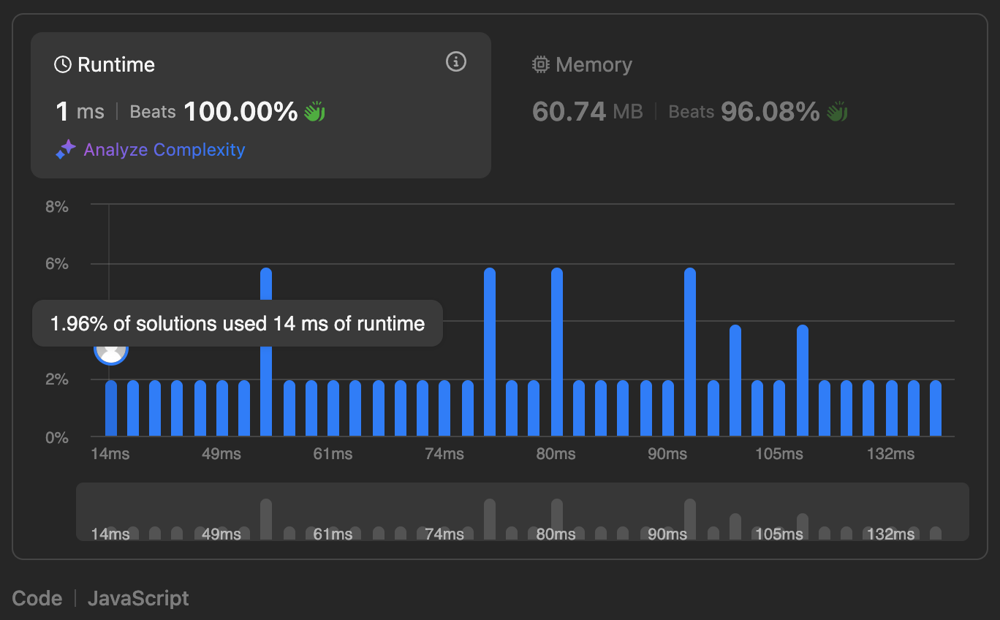Click the chip icon next to Memory
Viewport: 1000px width, 620px height.
[541, 65]
